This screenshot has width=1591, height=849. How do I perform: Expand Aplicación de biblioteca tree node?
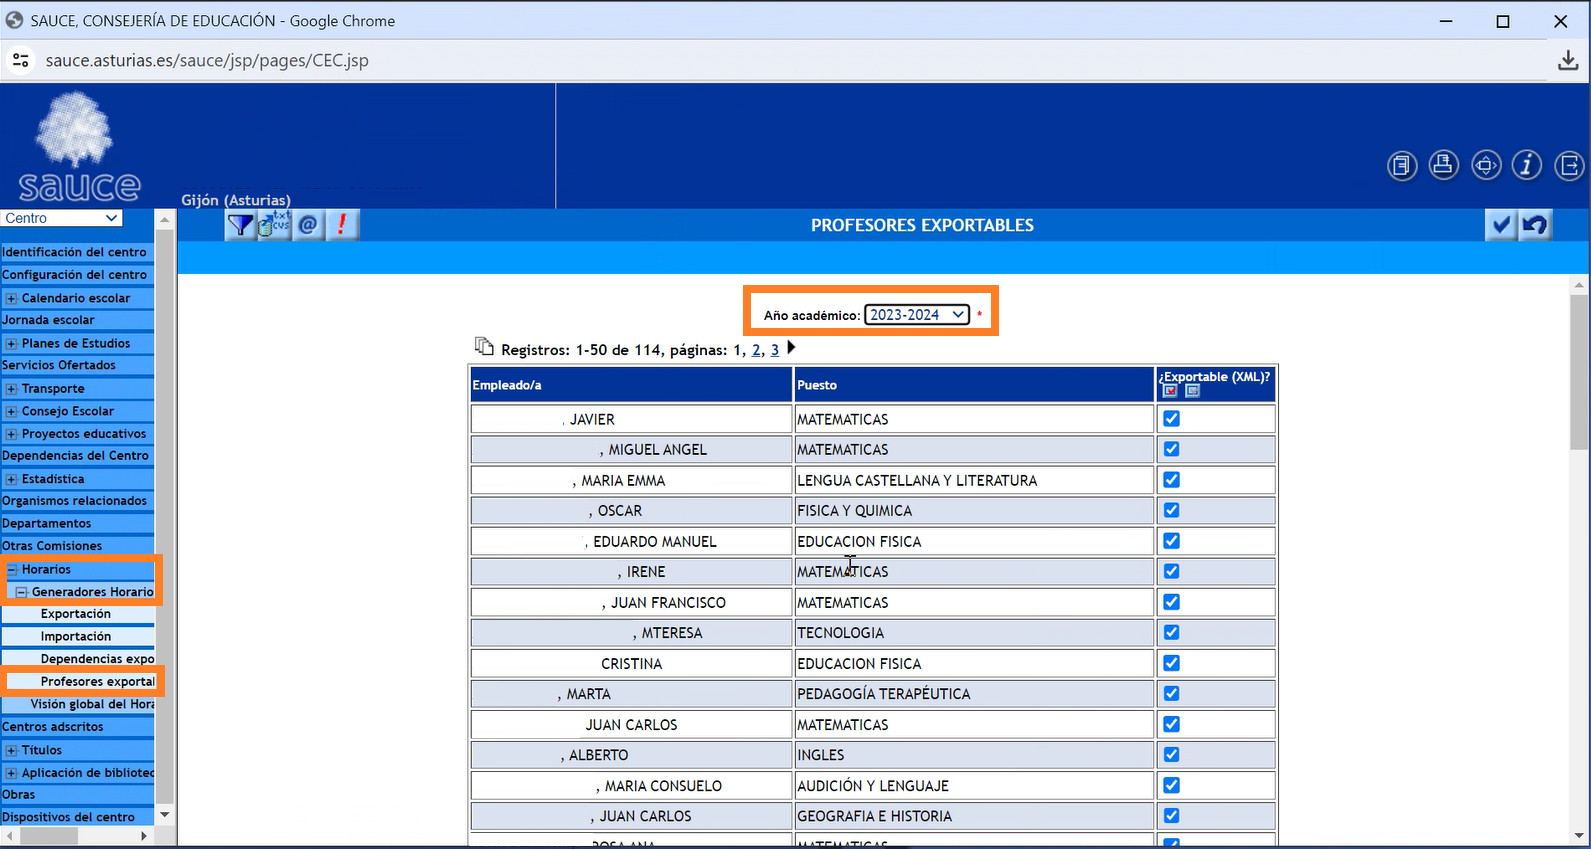pyautogui.click(x=11, y=773)
